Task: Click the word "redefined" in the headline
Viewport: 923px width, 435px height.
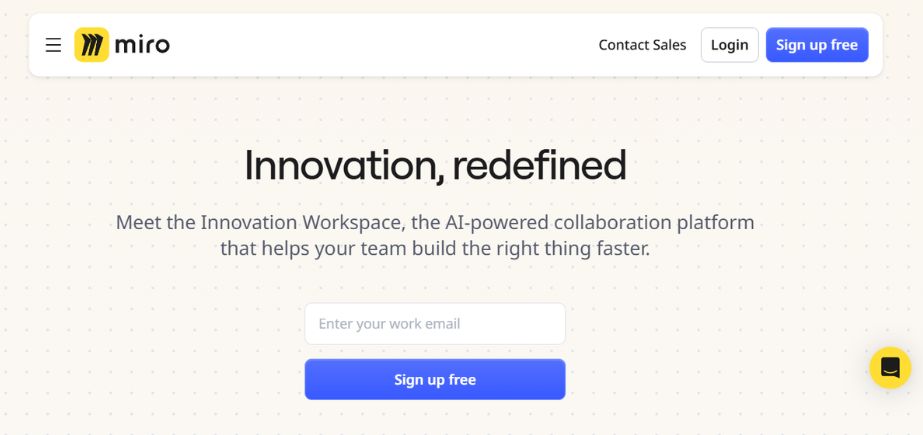Action: 539,165
